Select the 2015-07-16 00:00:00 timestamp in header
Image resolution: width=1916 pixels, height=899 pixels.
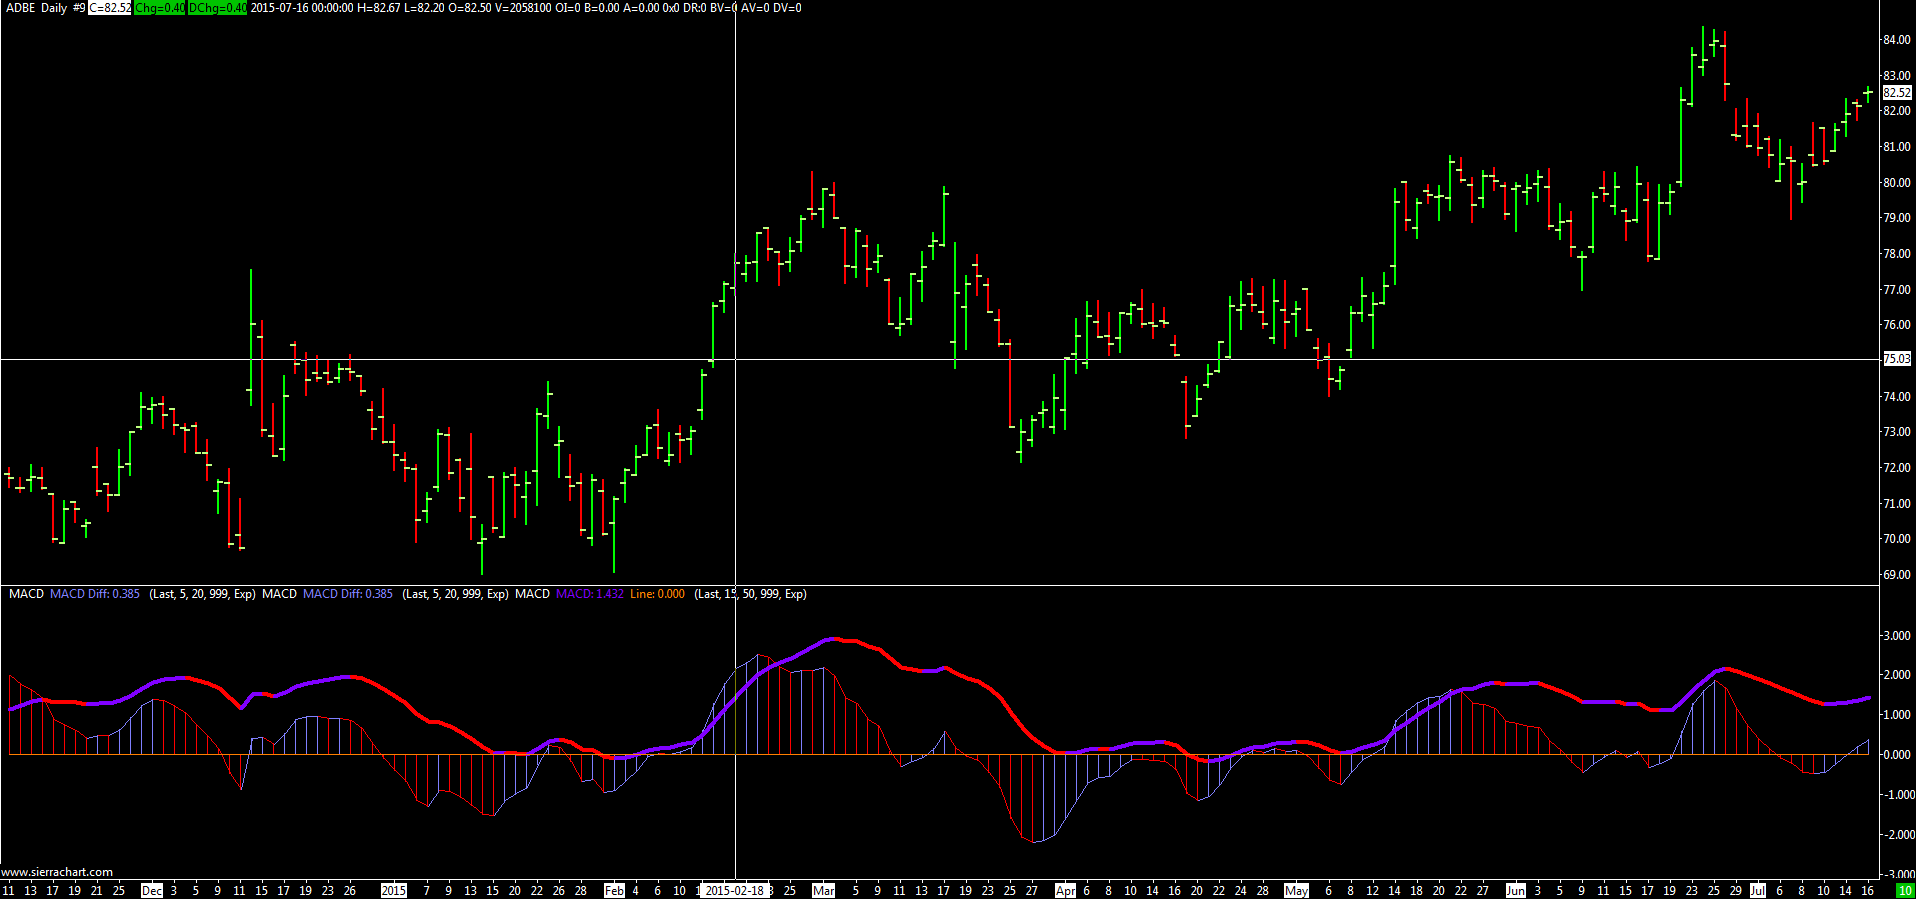pyautogui.click(x=302, y=8)
